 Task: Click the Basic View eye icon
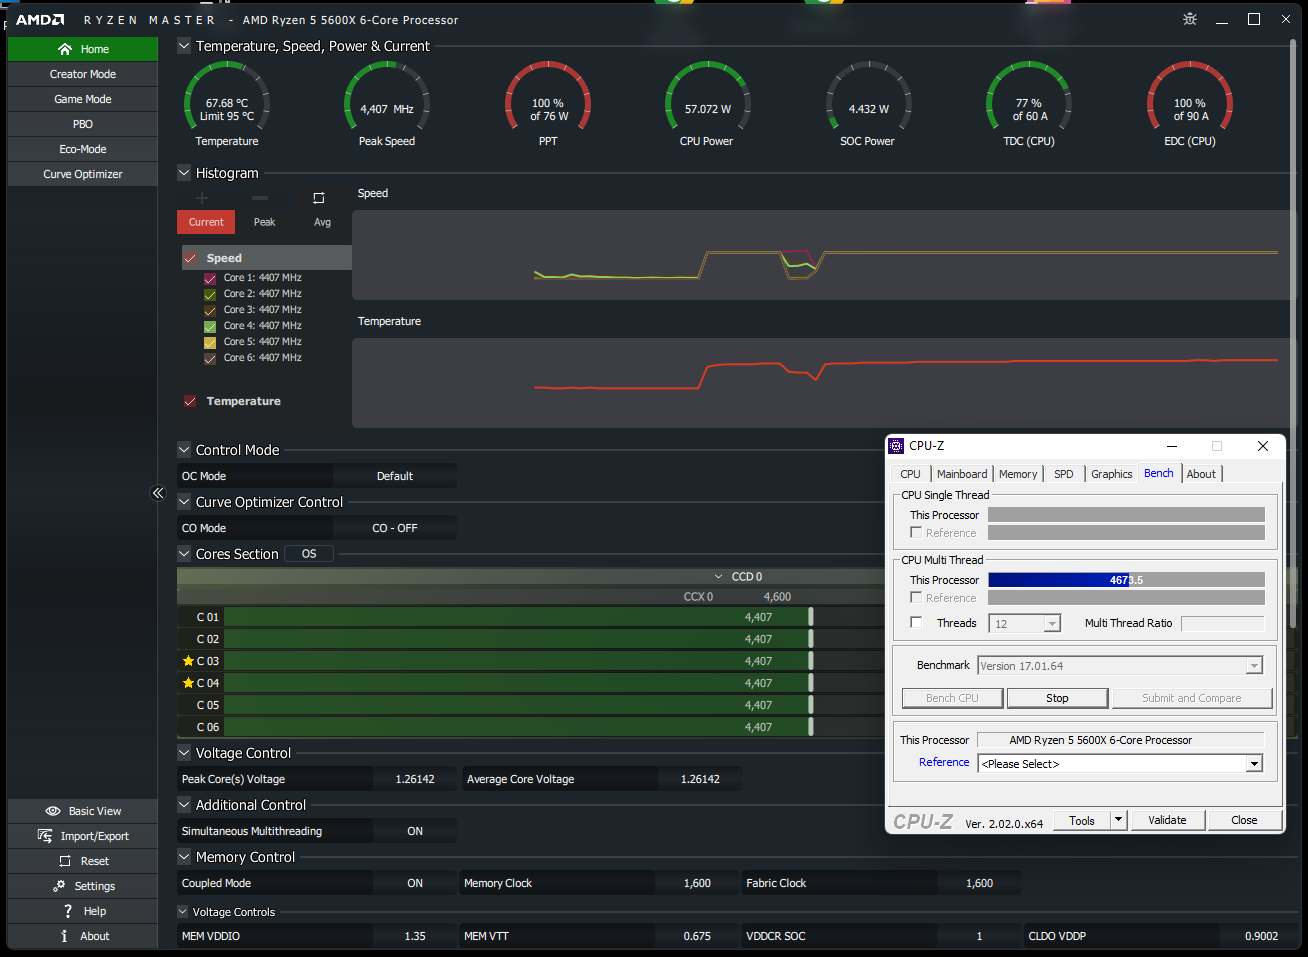click(53, 811)
